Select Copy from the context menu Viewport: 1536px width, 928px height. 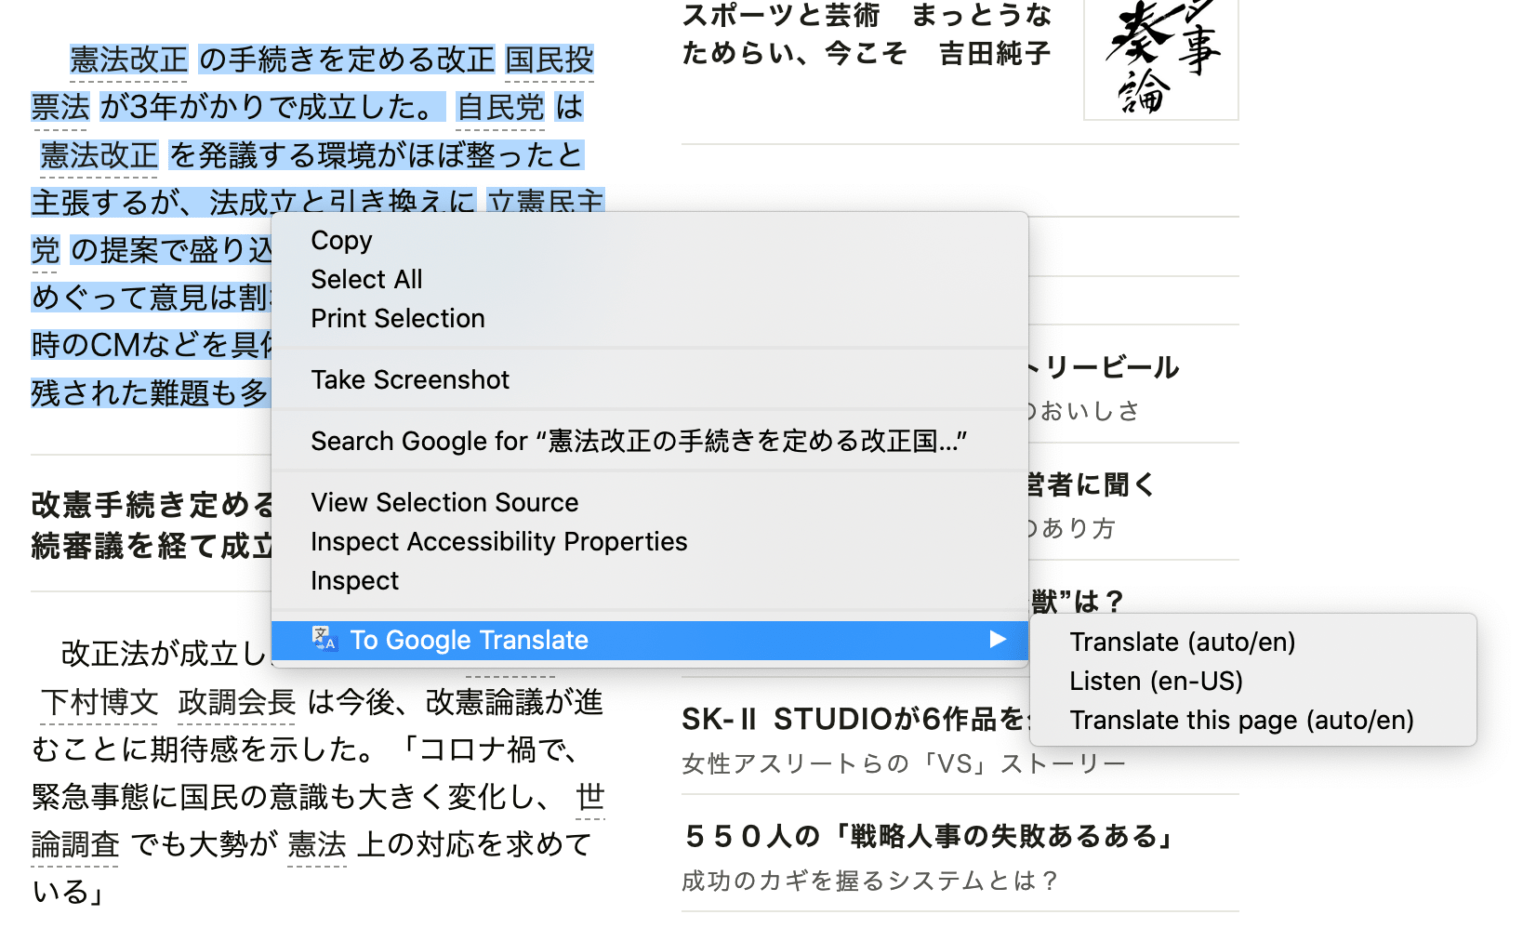point(341,240)
